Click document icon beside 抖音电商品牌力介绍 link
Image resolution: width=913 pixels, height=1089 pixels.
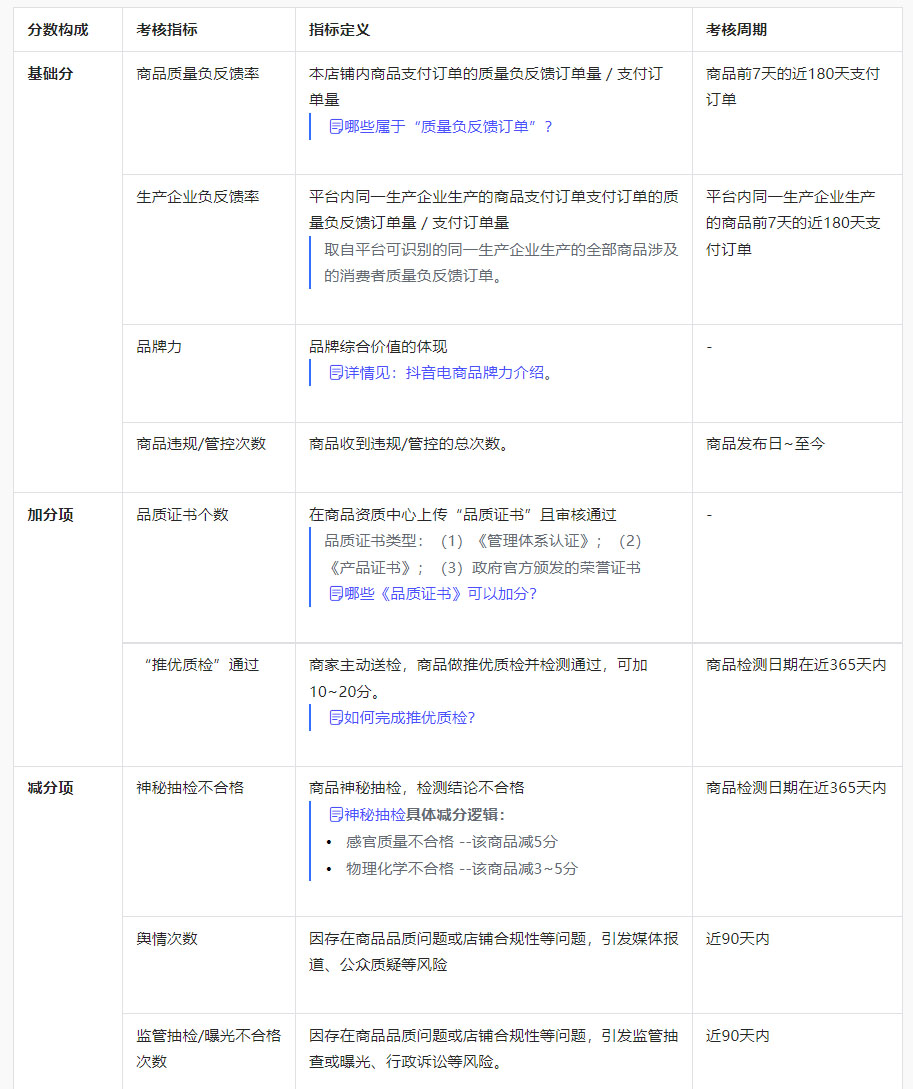pyautogui.click(x=336, y=373)
